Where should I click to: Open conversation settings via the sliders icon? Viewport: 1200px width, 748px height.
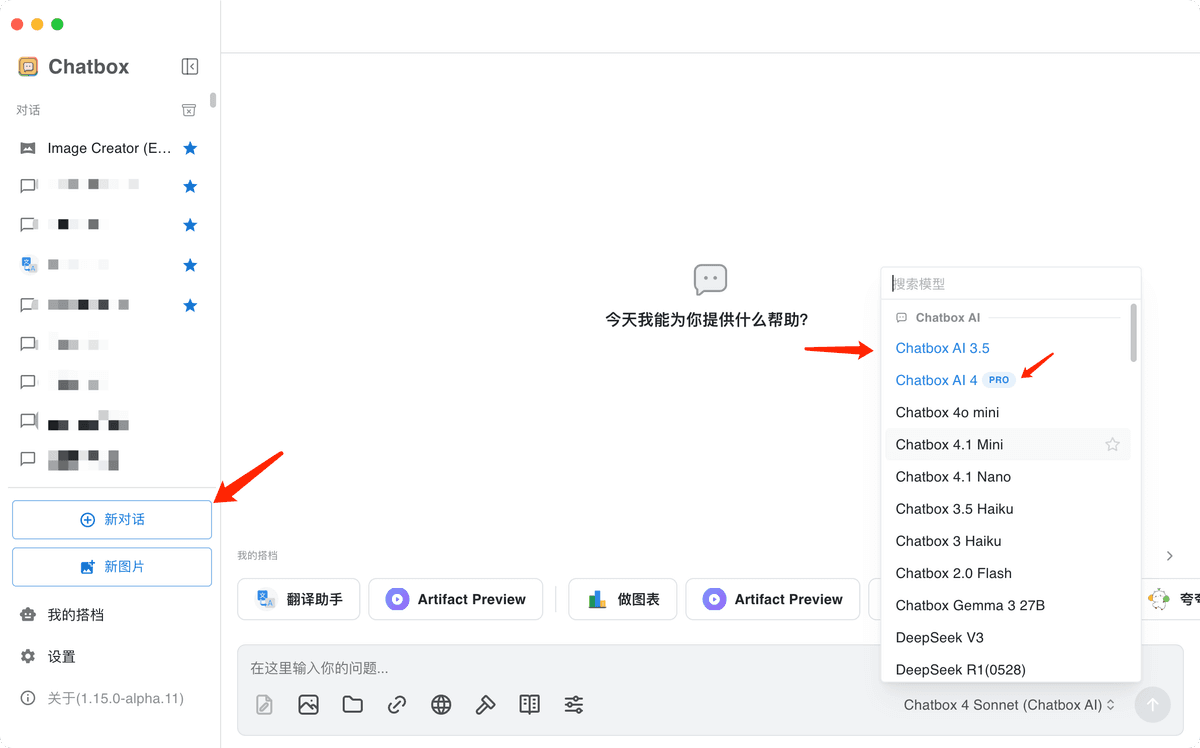point(573,704)
